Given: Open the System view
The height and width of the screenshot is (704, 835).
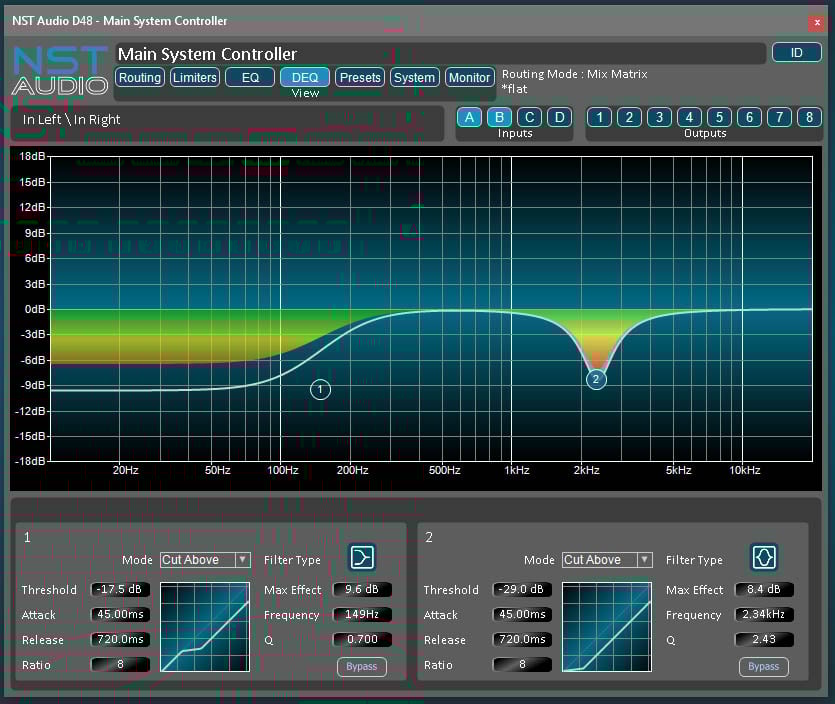Looking at the screenshot, I should coord(414,77).
